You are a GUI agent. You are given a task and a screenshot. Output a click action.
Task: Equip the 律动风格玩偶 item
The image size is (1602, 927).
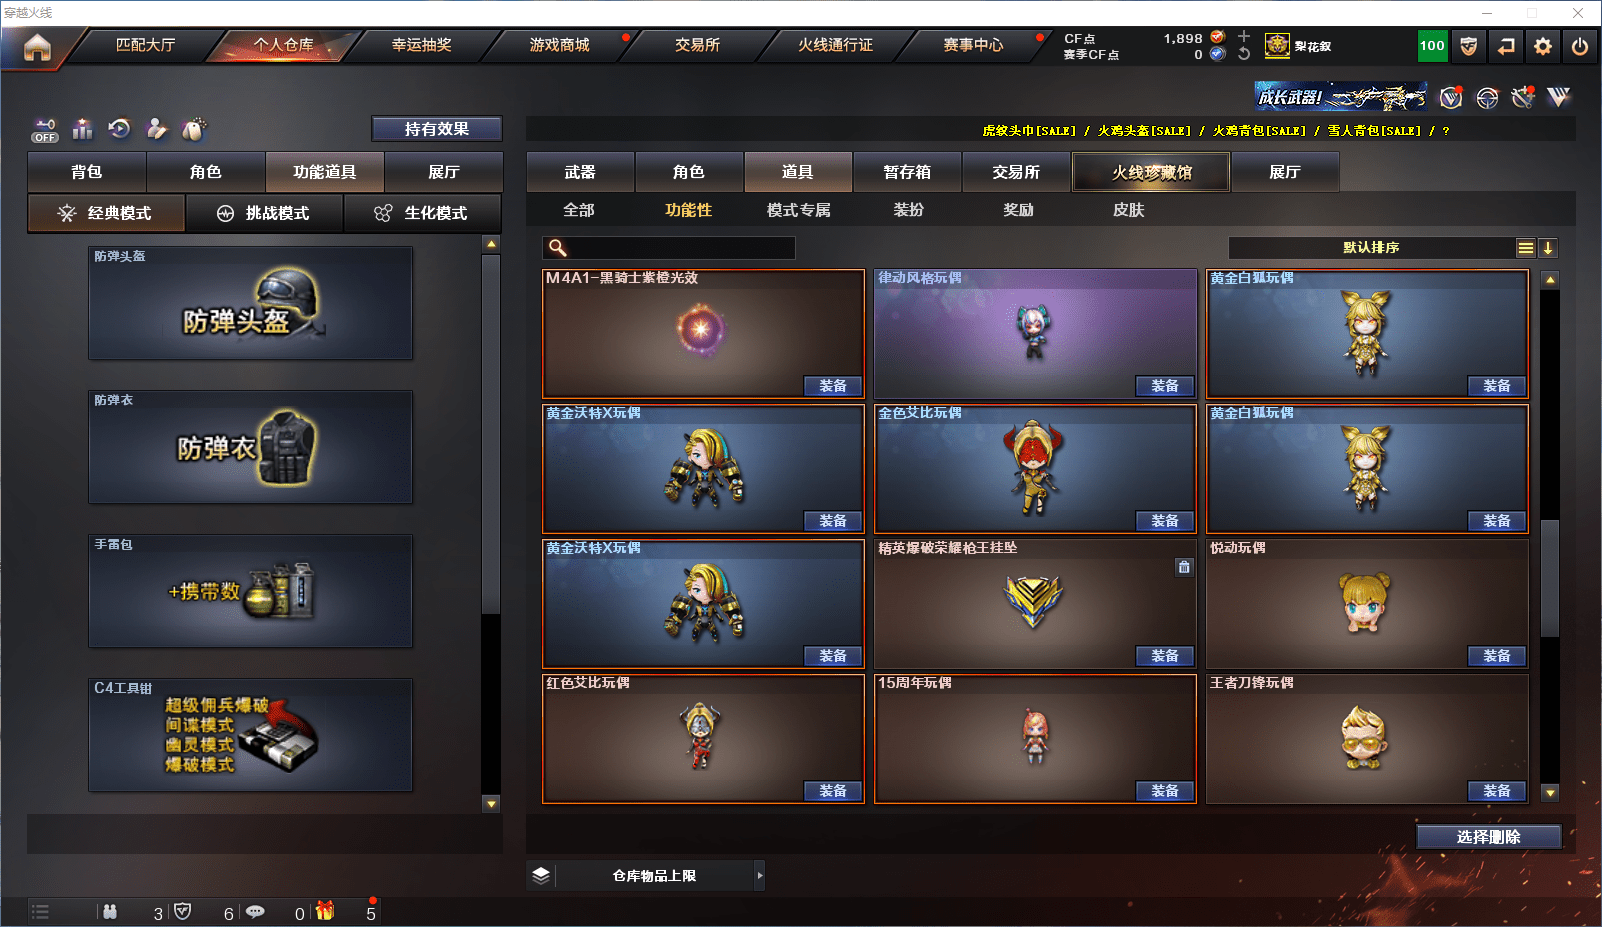click(x=1165, y=386)
